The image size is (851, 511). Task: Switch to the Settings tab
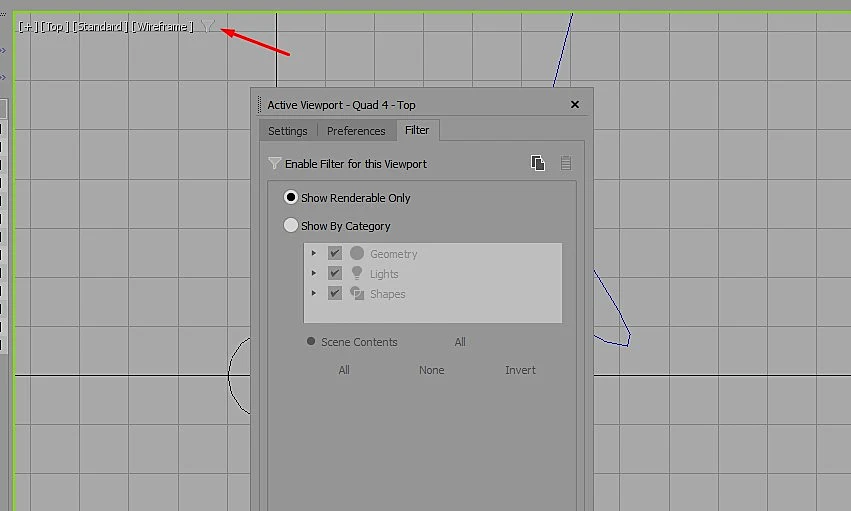pyautogui.click(x=288, y=131)
